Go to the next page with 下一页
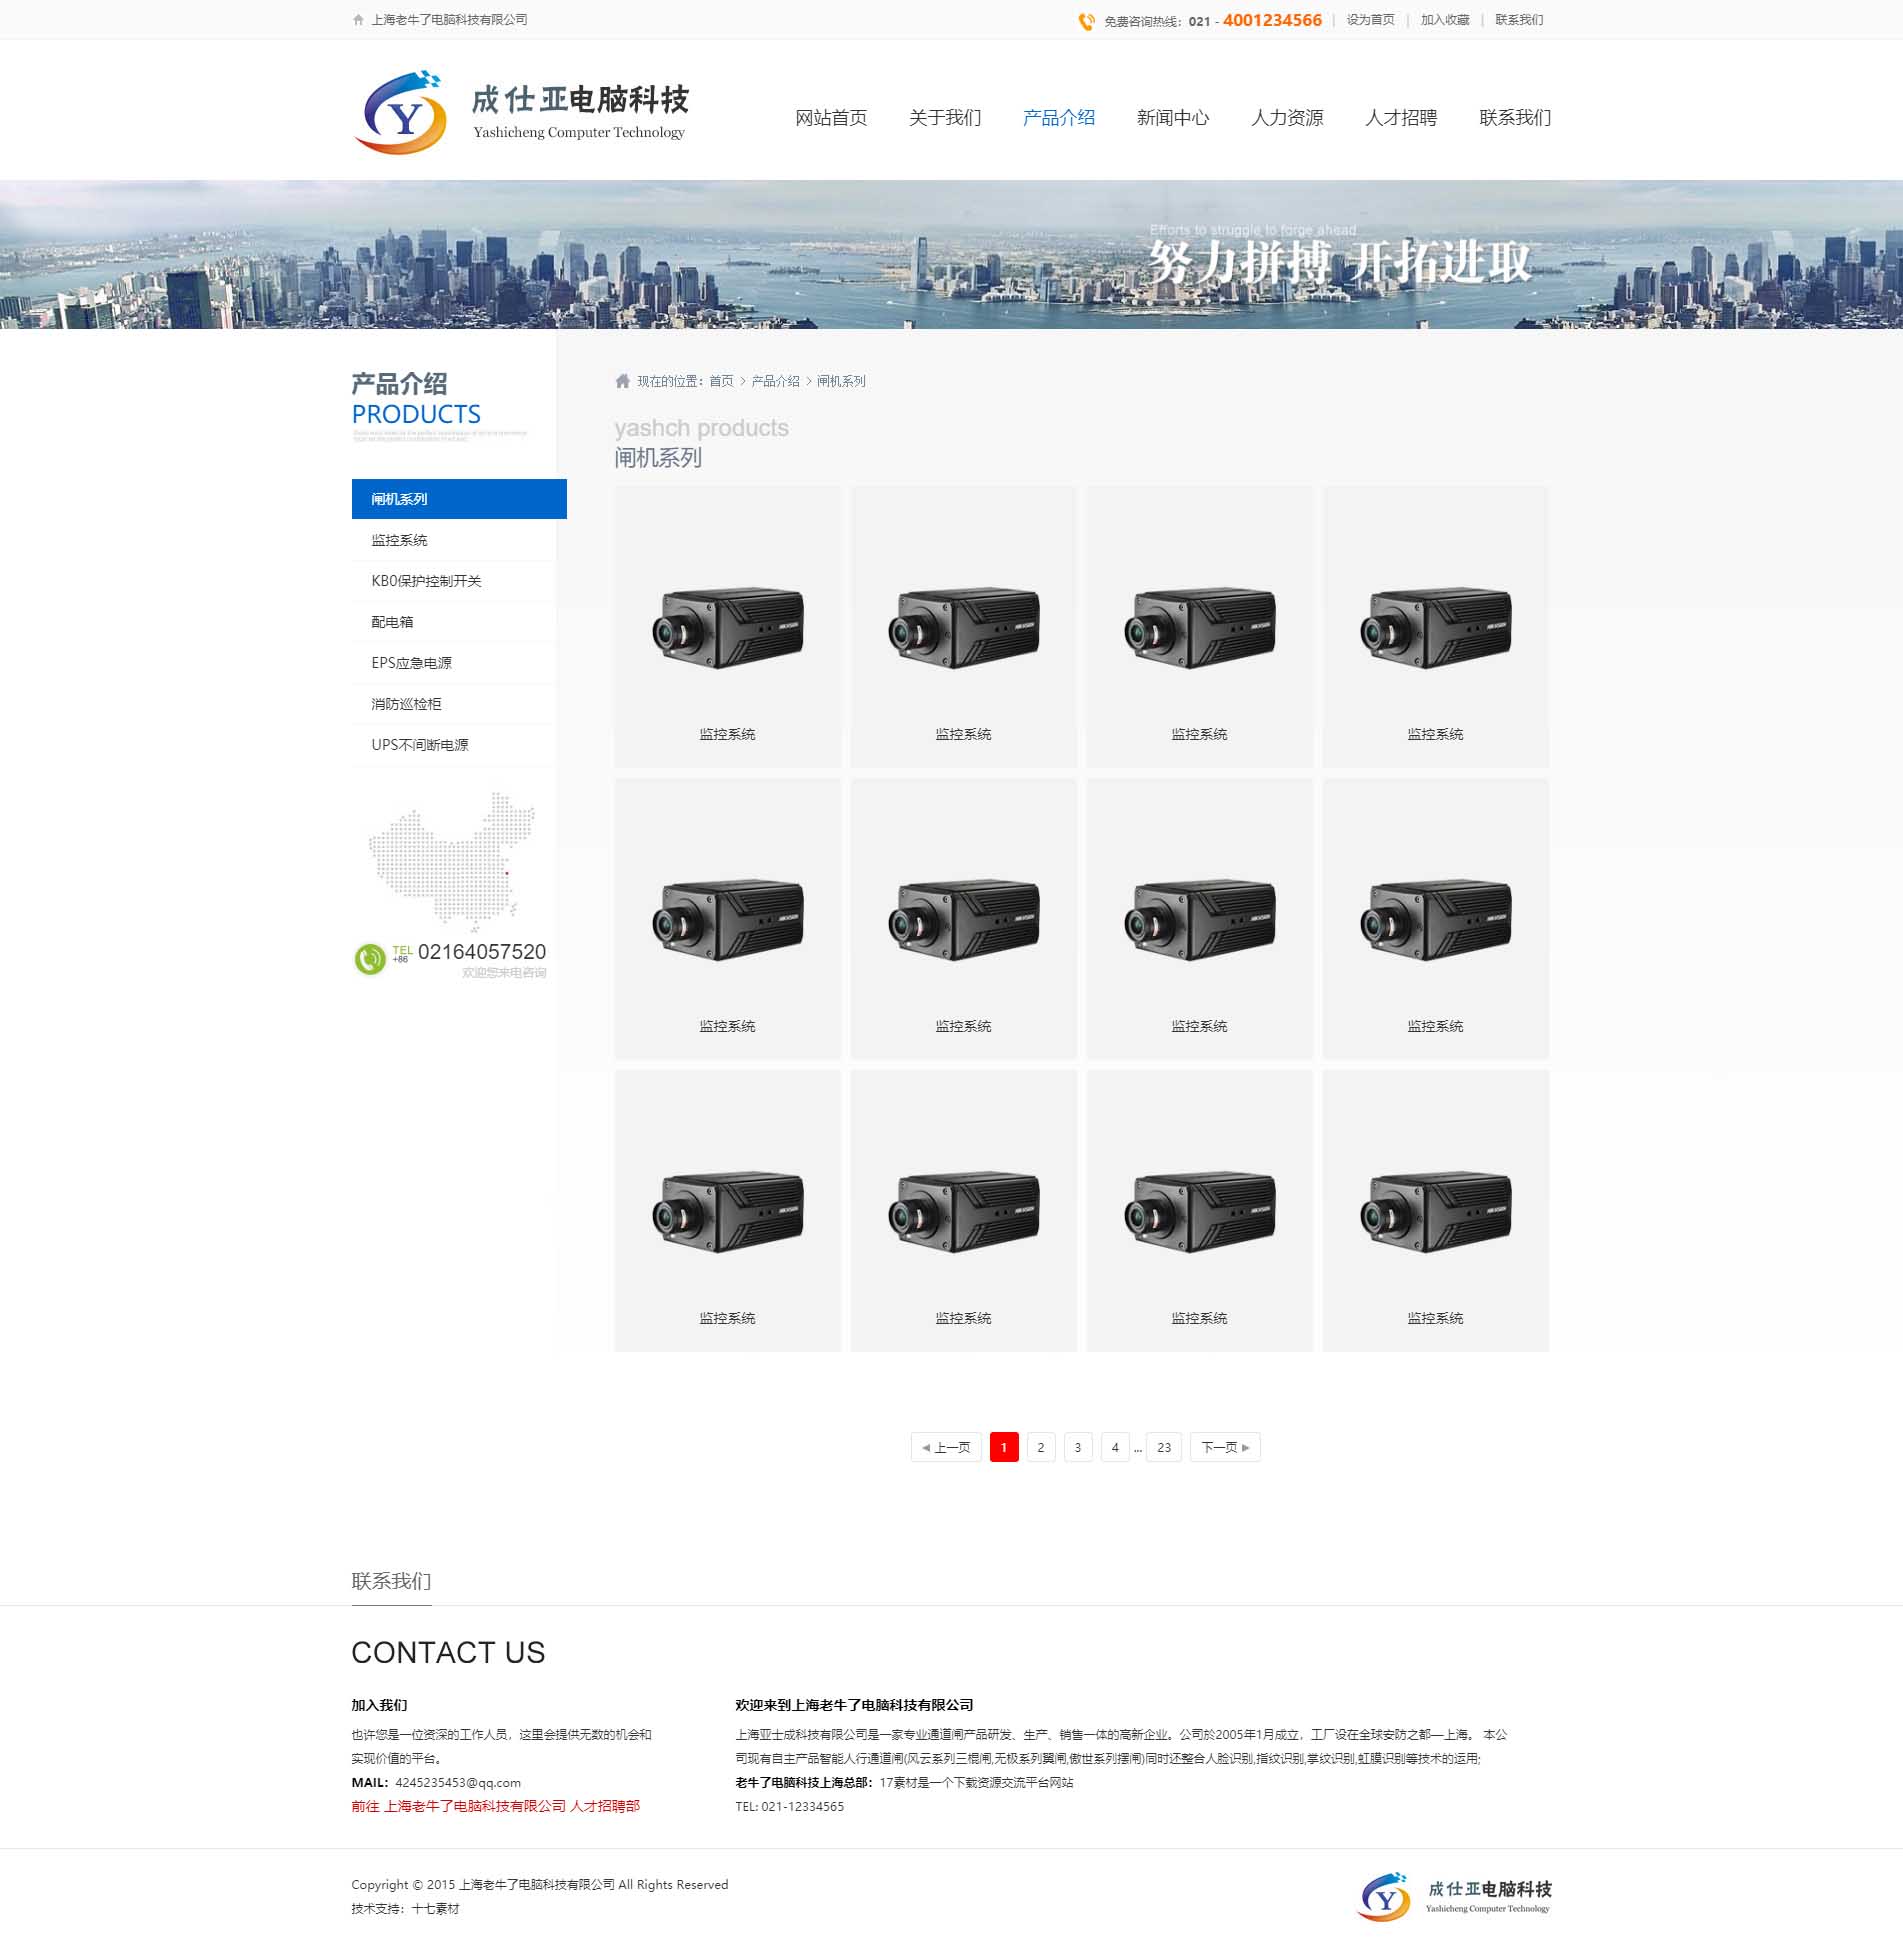Viewport: 1903px width, 1938px height. (1224, 1447)
